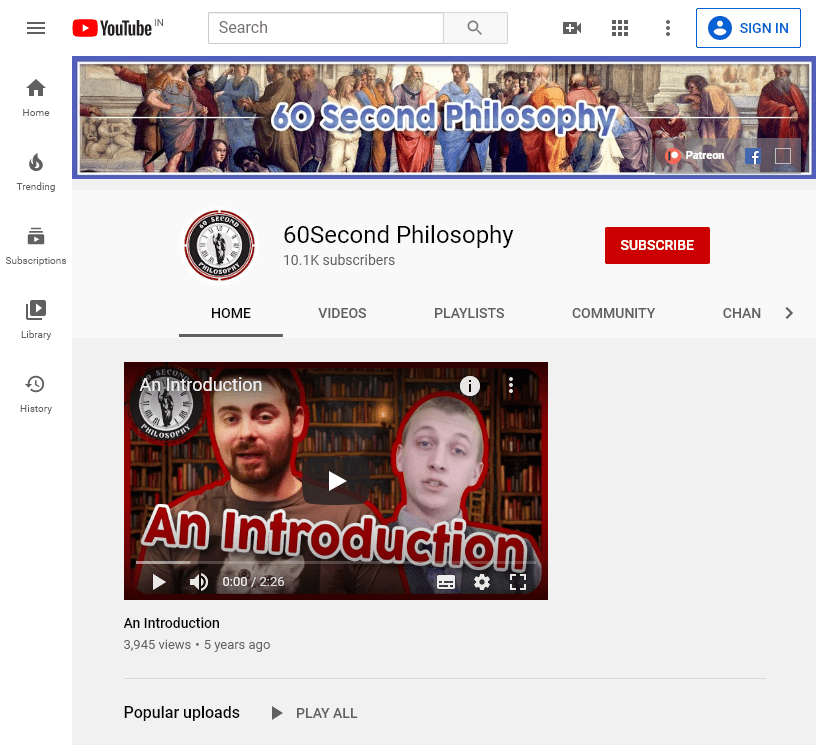Switch to the VIDEOS tab
This screenshot has height=745, width=816.
342,313
